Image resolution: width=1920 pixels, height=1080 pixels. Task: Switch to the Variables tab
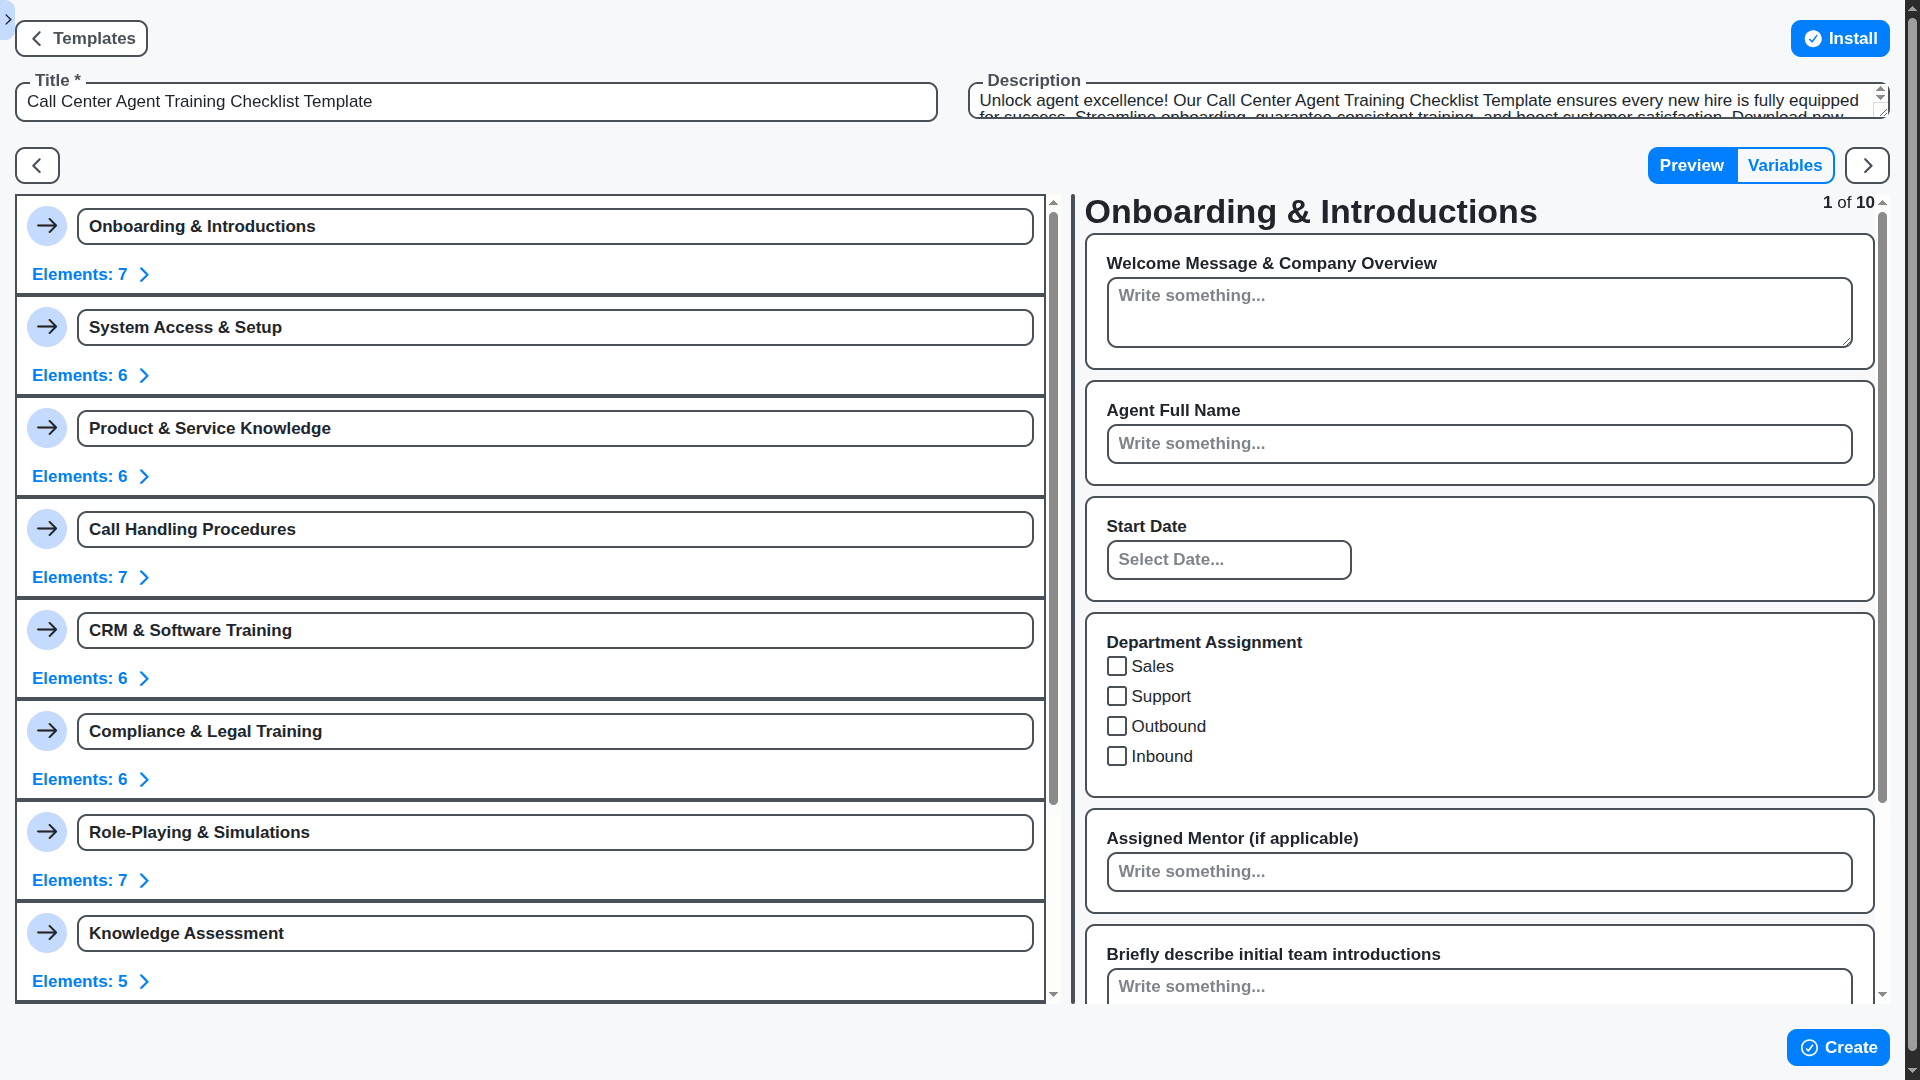coord(1786,165)
